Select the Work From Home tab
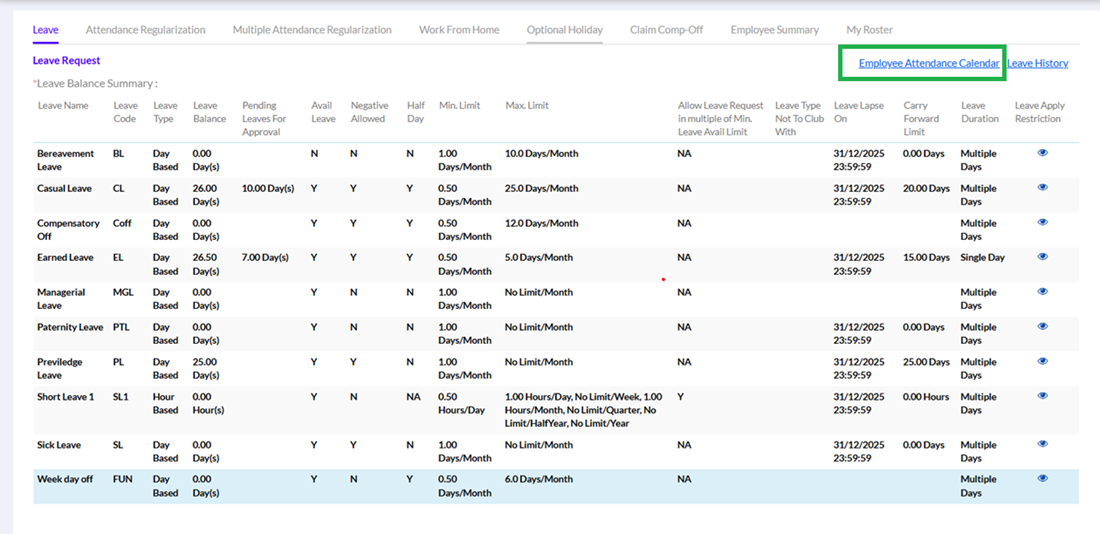The height and width of the screenshot is (534, 1100). point(459,30)
